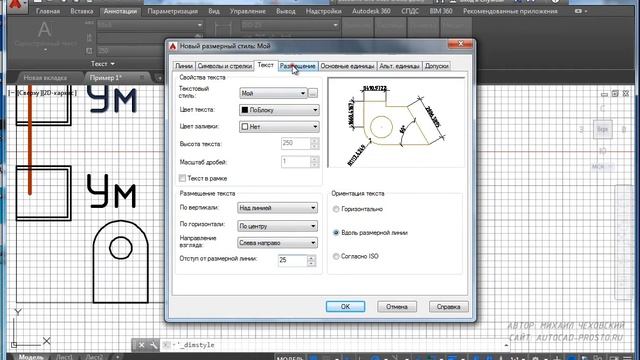Image resolution: width=640 pixels, height=360 pixels.
Task: Switch to Основные единицы tab
Action: pos(347,66)
